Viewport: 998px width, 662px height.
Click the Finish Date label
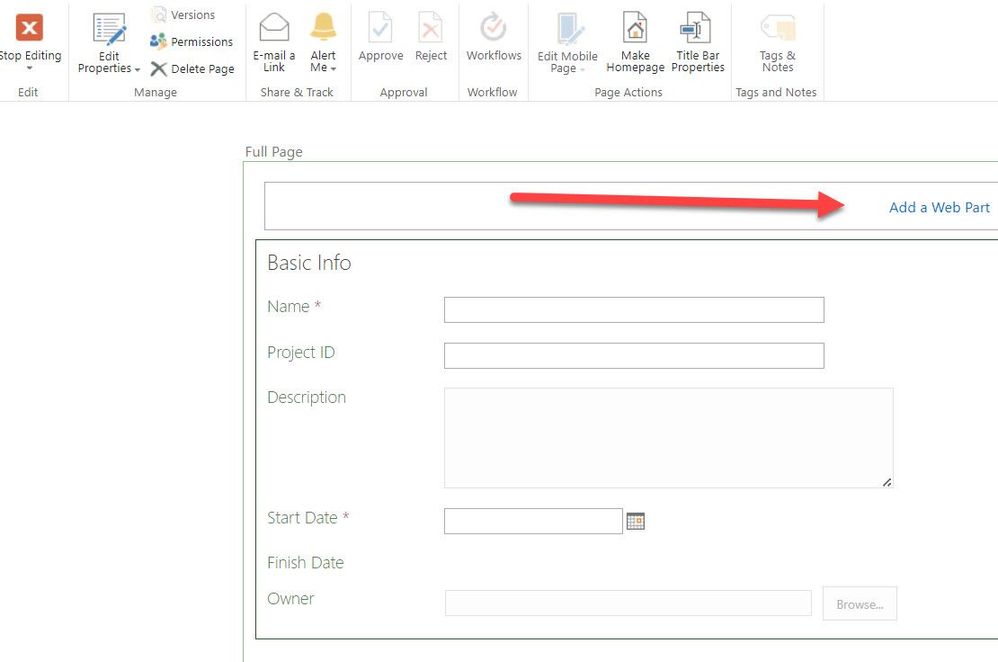pyautogui.click(x=305, y=563)
